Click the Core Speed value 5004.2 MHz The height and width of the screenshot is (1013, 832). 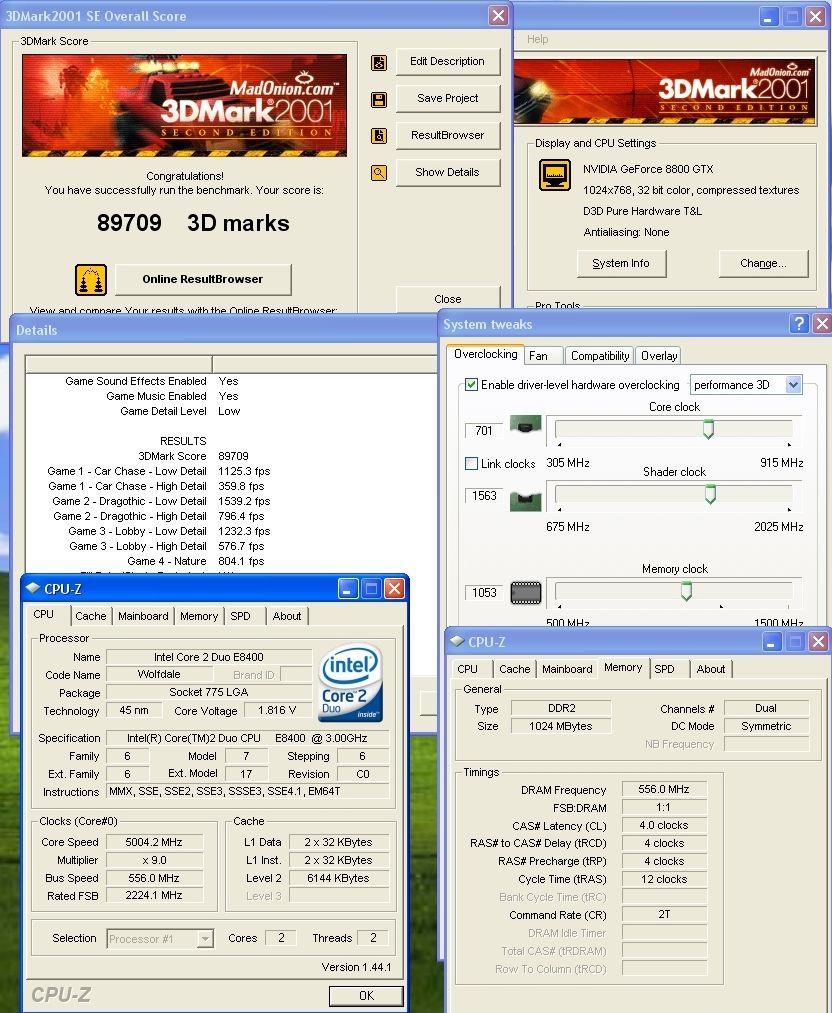point(154,842)
